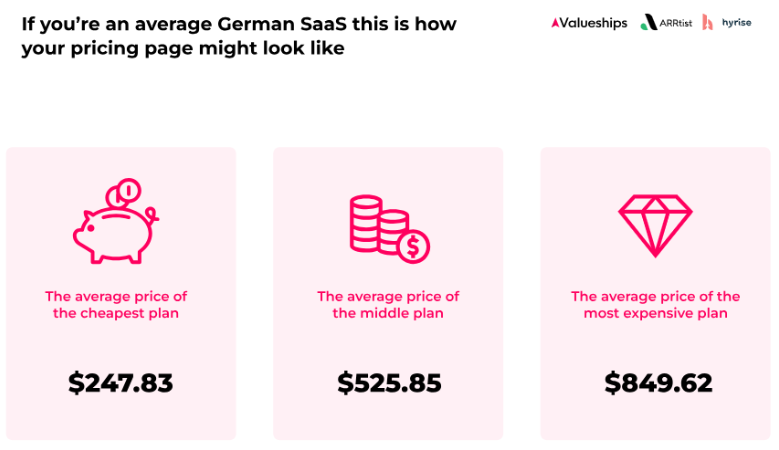Select the most expensive plan caption text
This screenshot has height=450, width=779.
point(655,305)
